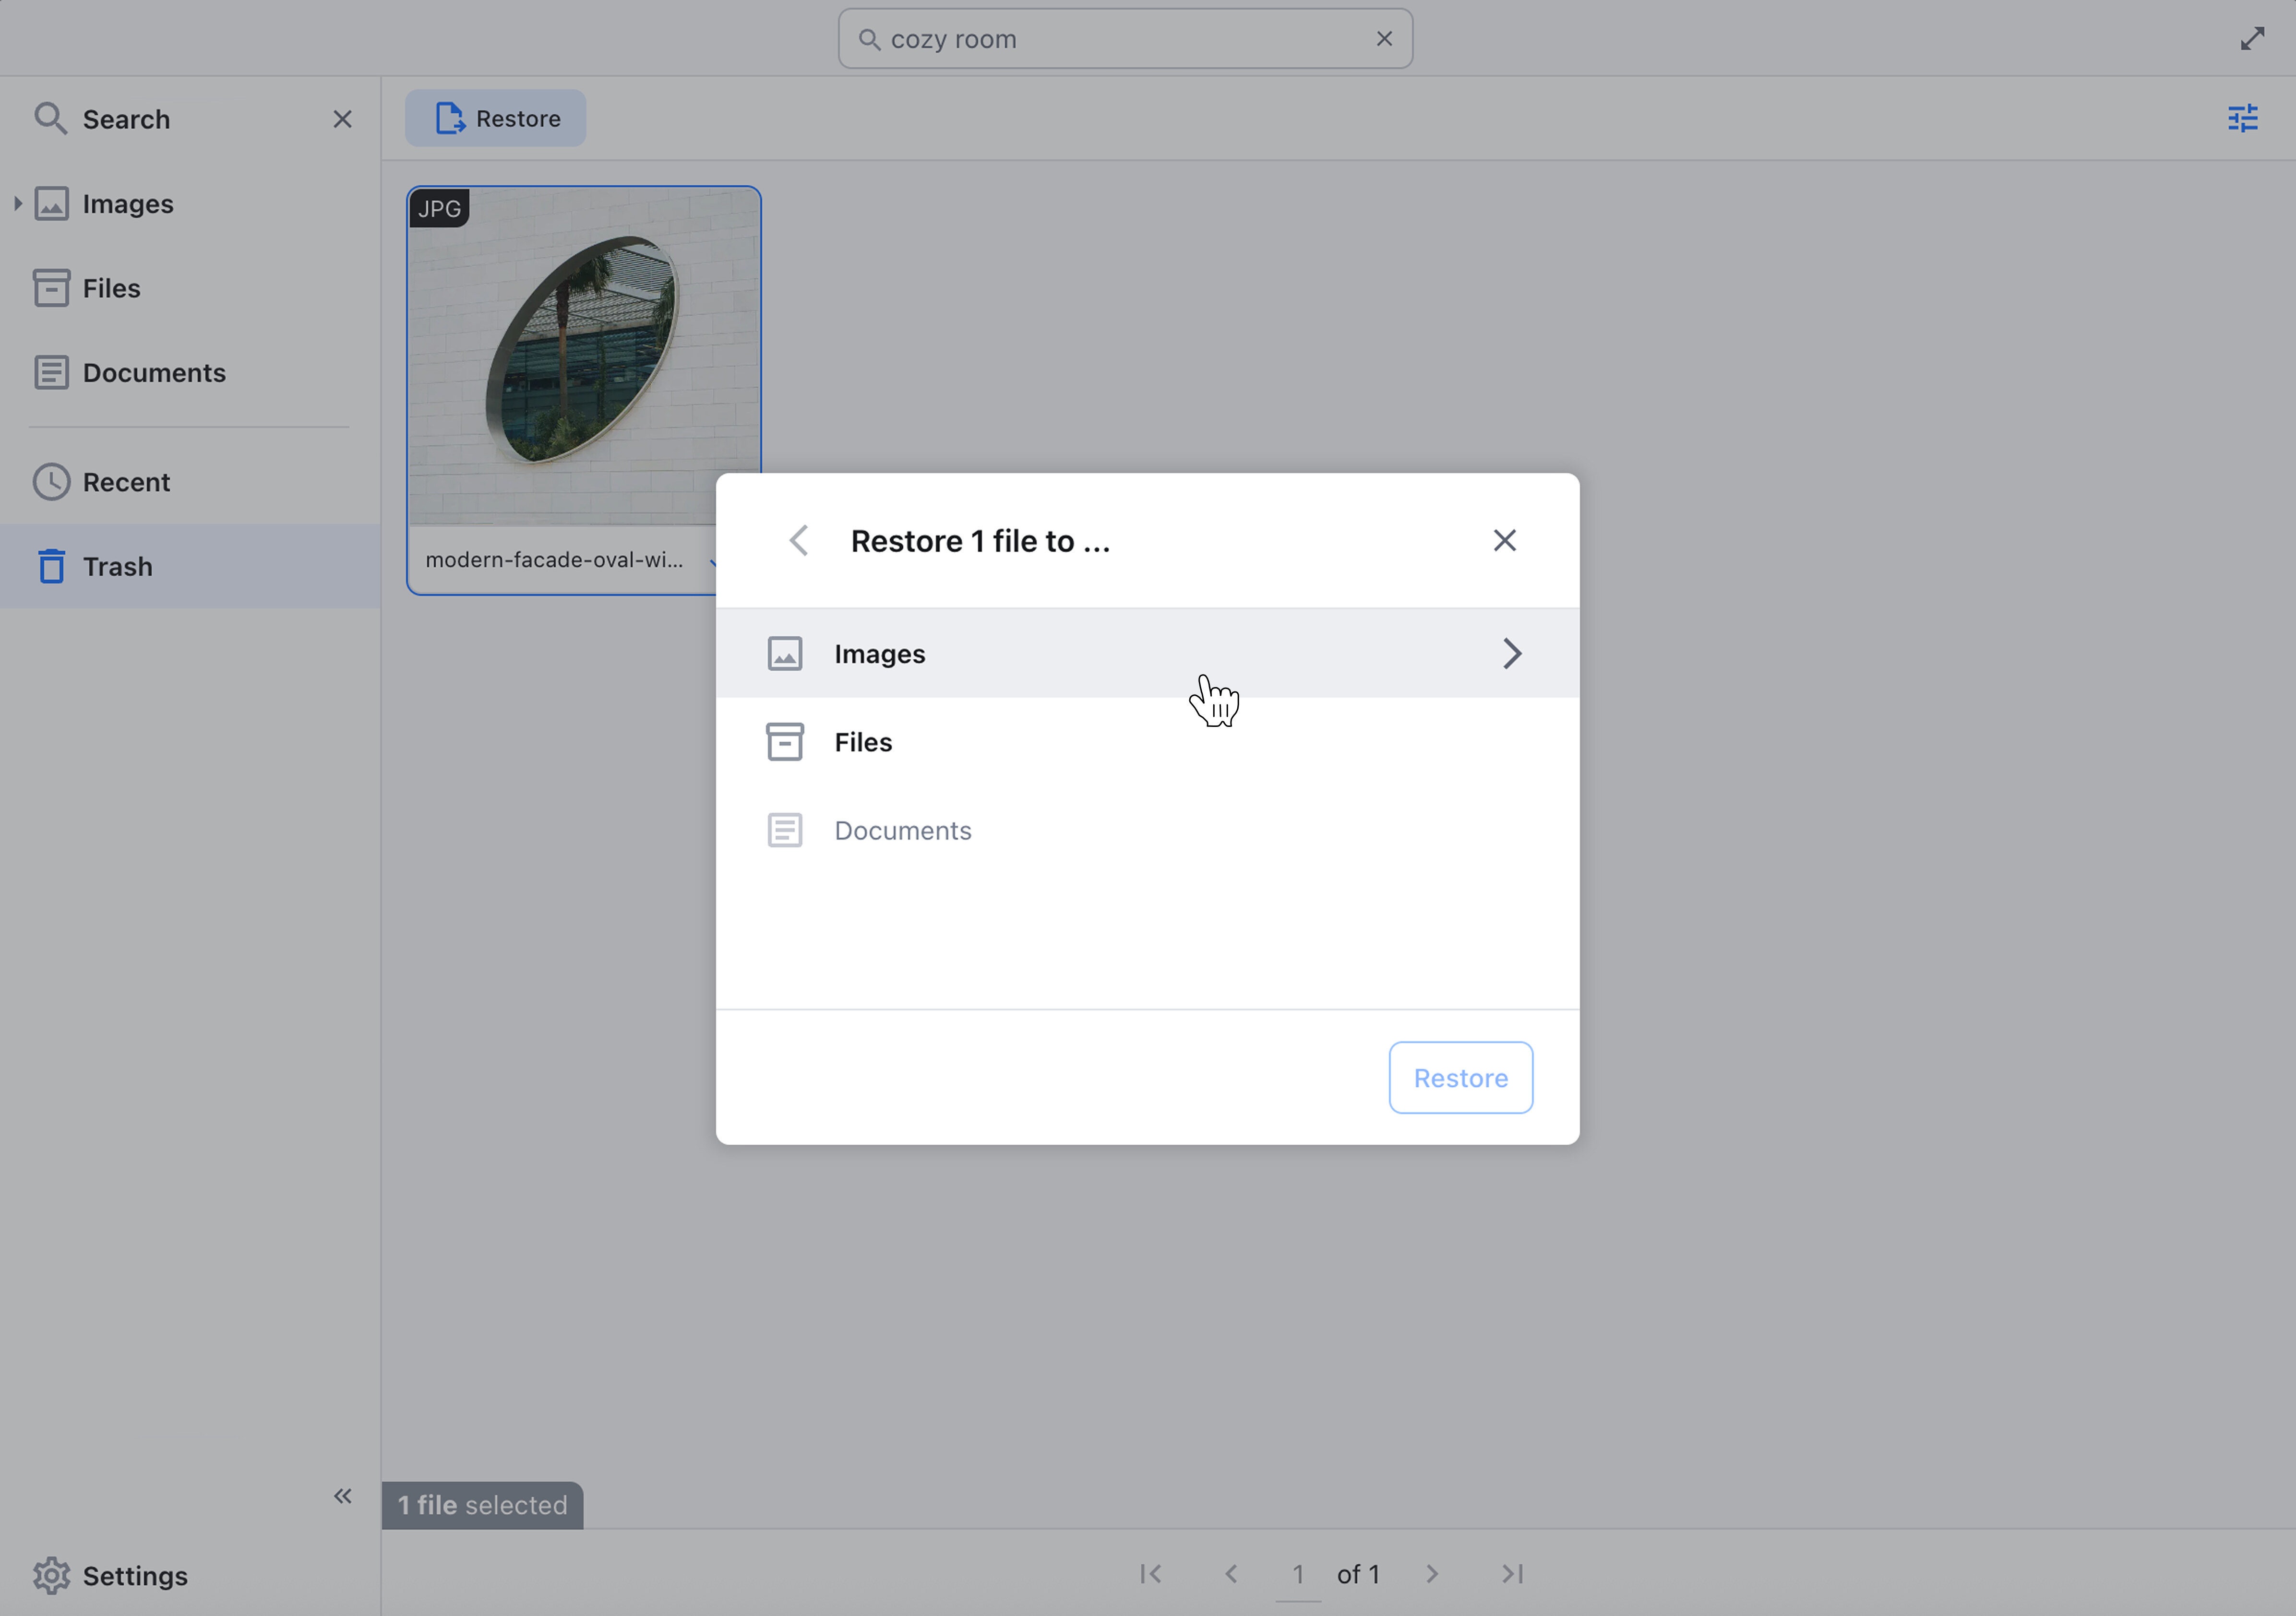This screenshot has height=1616, width=2296.
Task: Select the modern-facade-oval JPG thumbnail
Action: (x=584, y=356)
